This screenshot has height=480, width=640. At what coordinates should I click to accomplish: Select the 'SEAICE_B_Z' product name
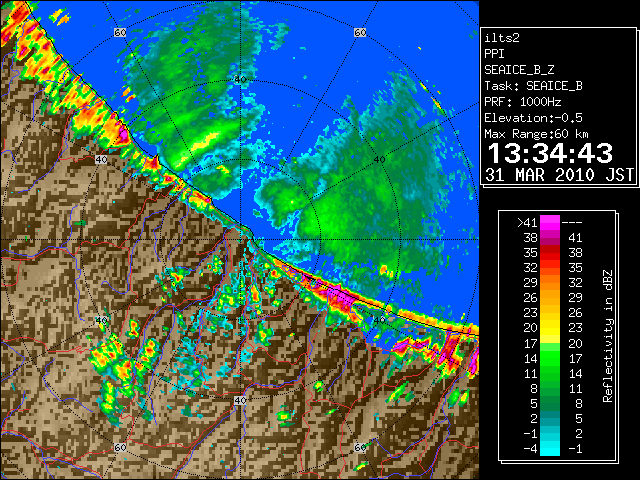519,70
